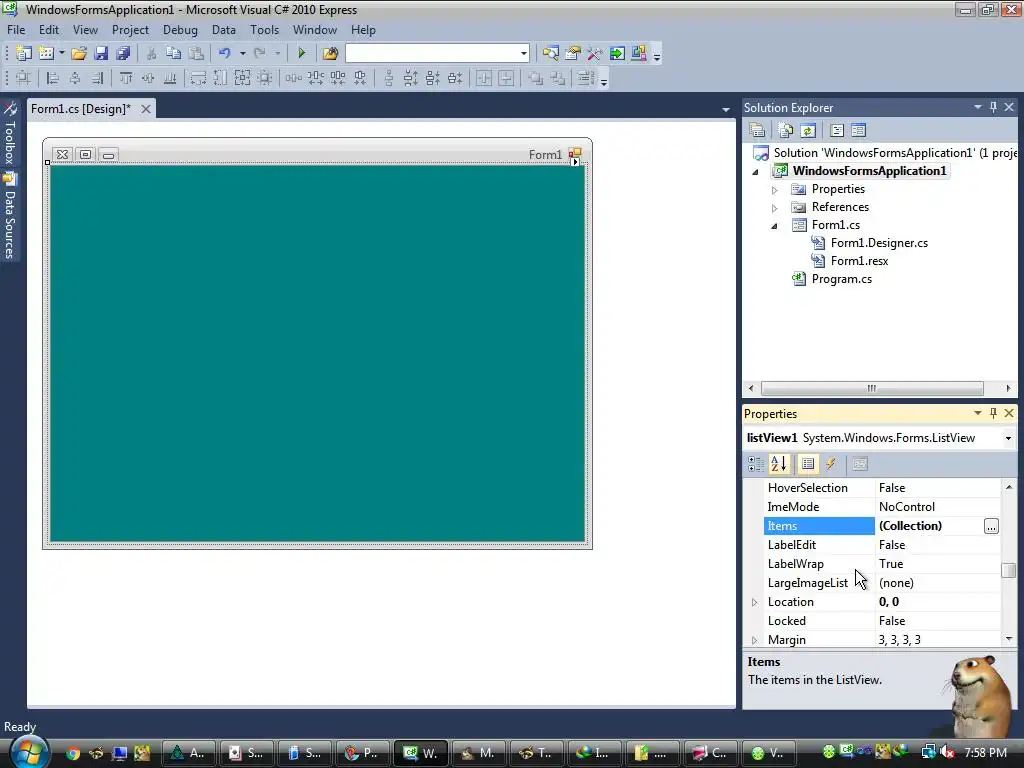Screen dimensions: 1024x768
Task: Click the Solution Explorer horizontal scrollbar thumb
Action: pos(872,389)
